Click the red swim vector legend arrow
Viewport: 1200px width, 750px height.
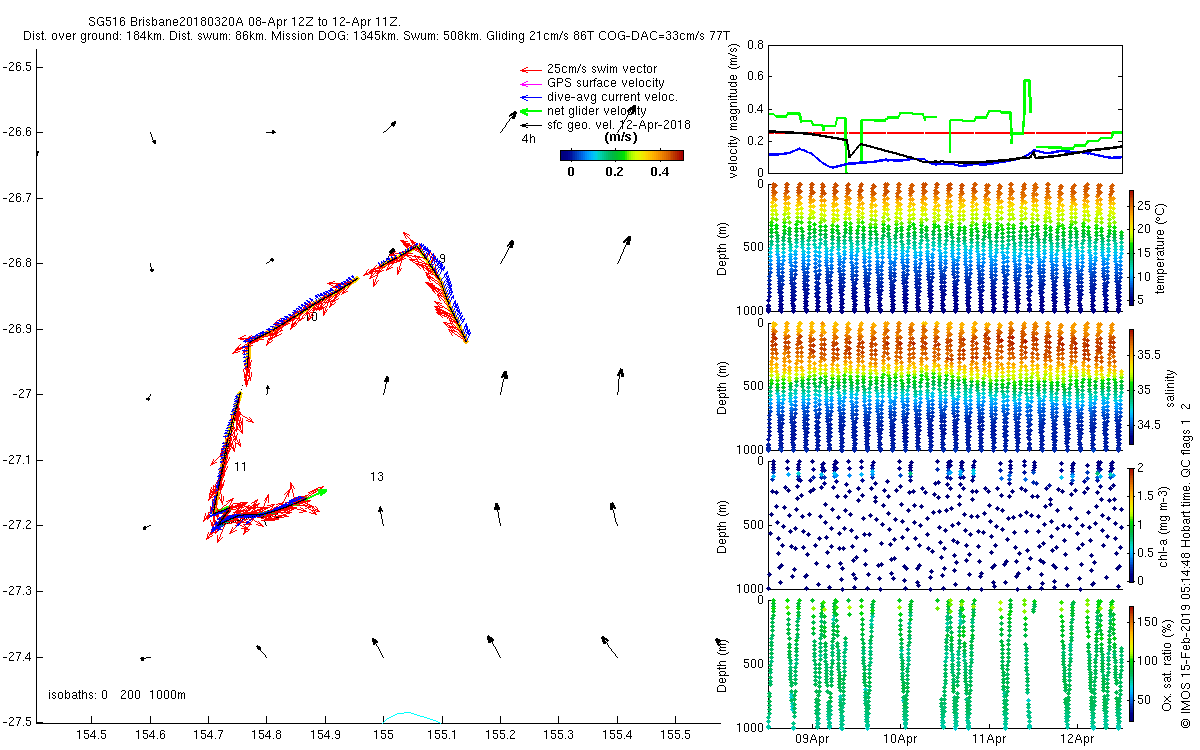point(529,69)
